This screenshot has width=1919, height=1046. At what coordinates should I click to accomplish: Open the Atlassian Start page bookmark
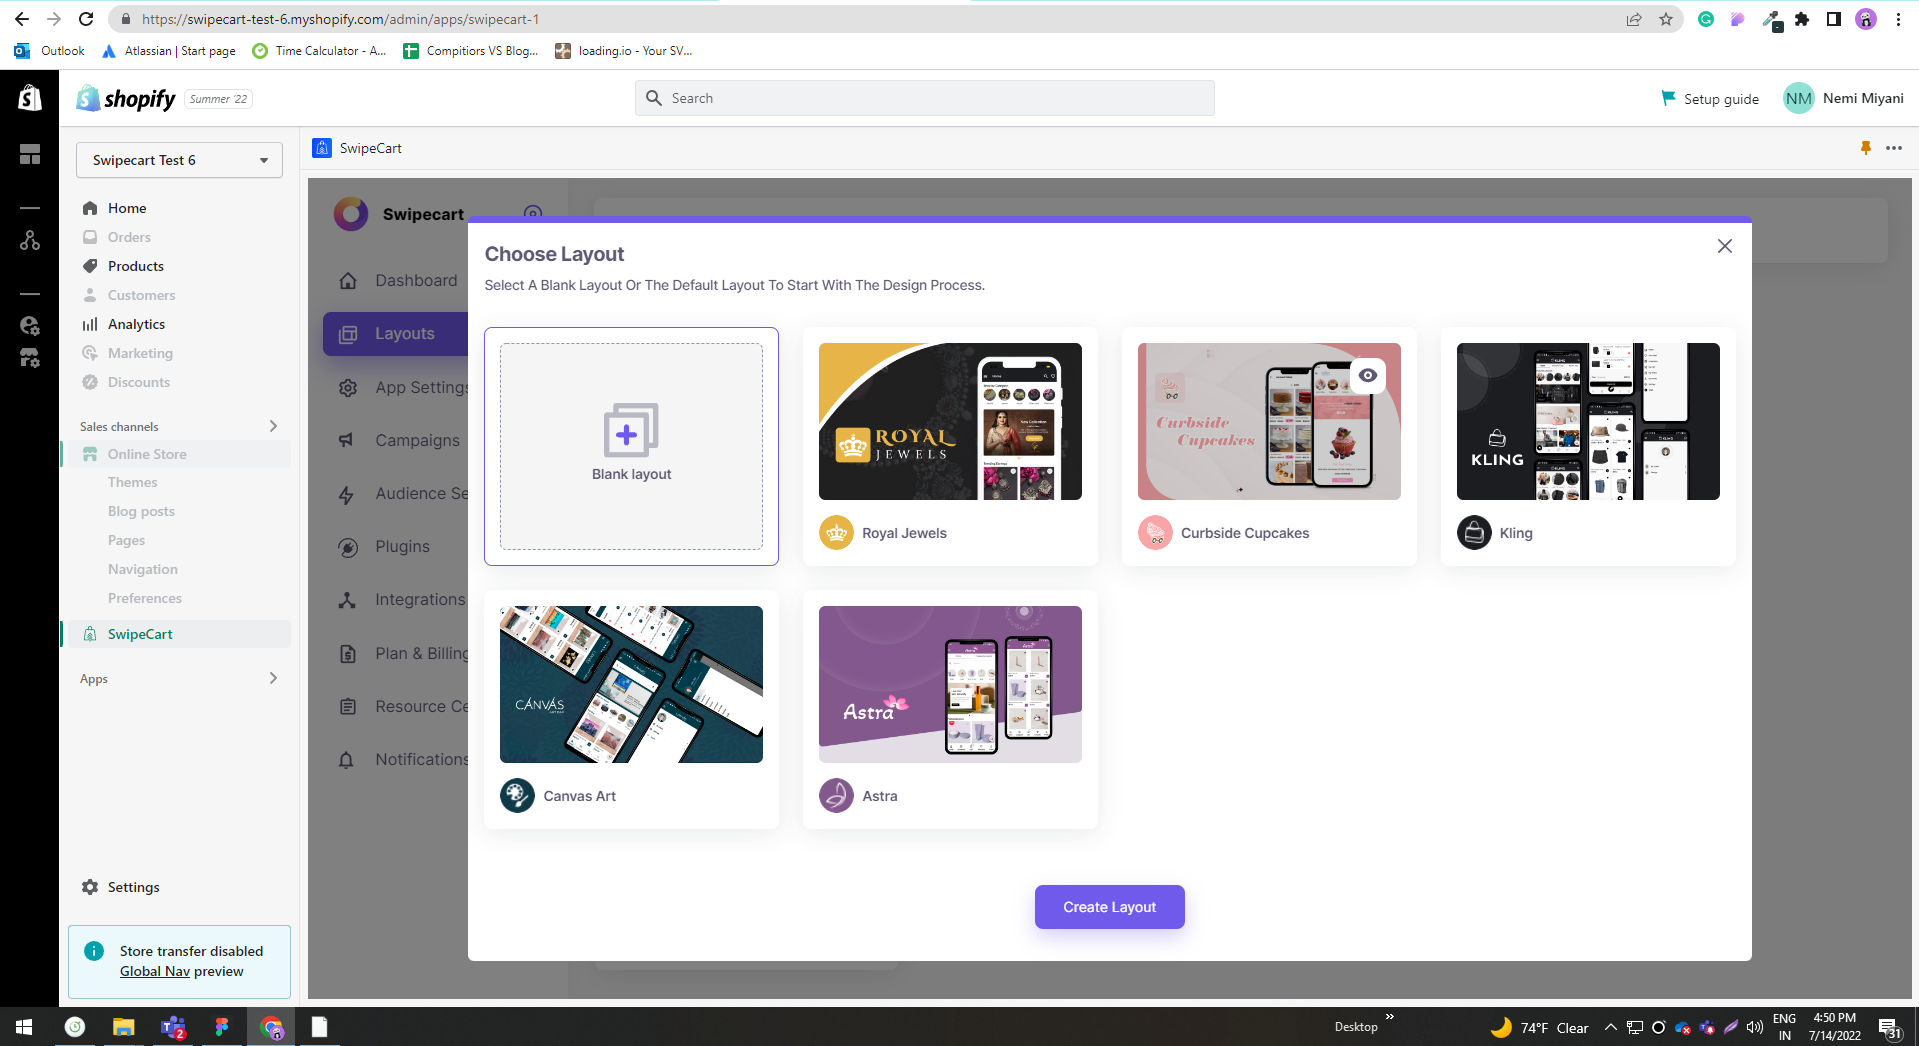point(169,51)
